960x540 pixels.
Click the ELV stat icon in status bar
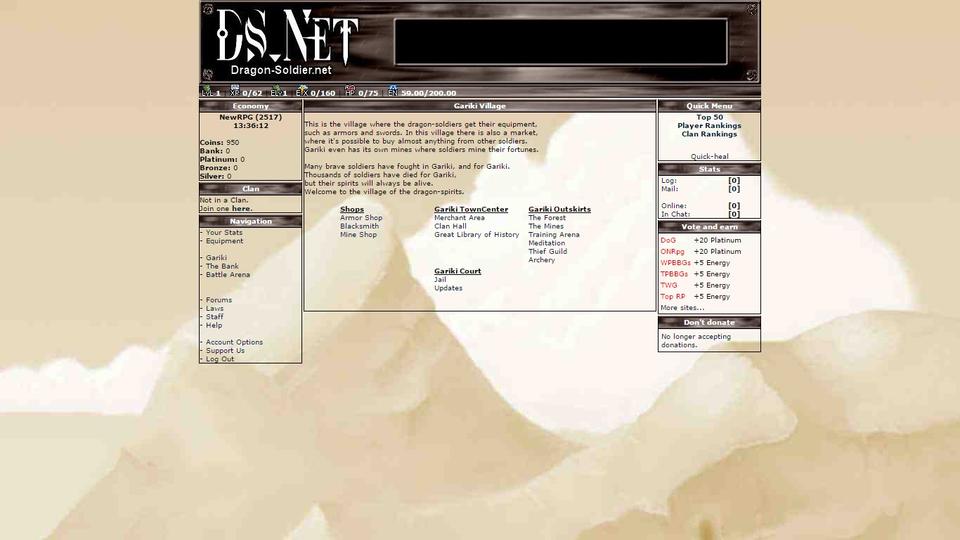(276, 92)
